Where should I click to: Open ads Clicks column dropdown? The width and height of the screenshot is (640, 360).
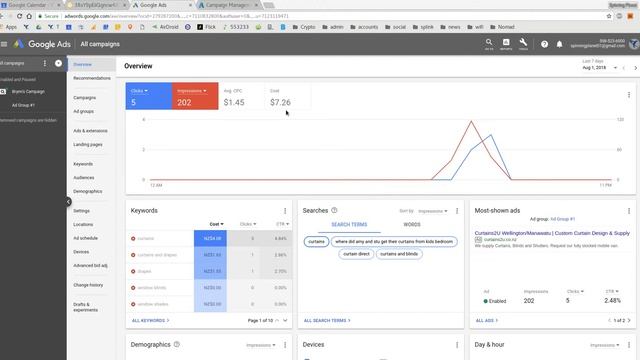coord(575,291)
